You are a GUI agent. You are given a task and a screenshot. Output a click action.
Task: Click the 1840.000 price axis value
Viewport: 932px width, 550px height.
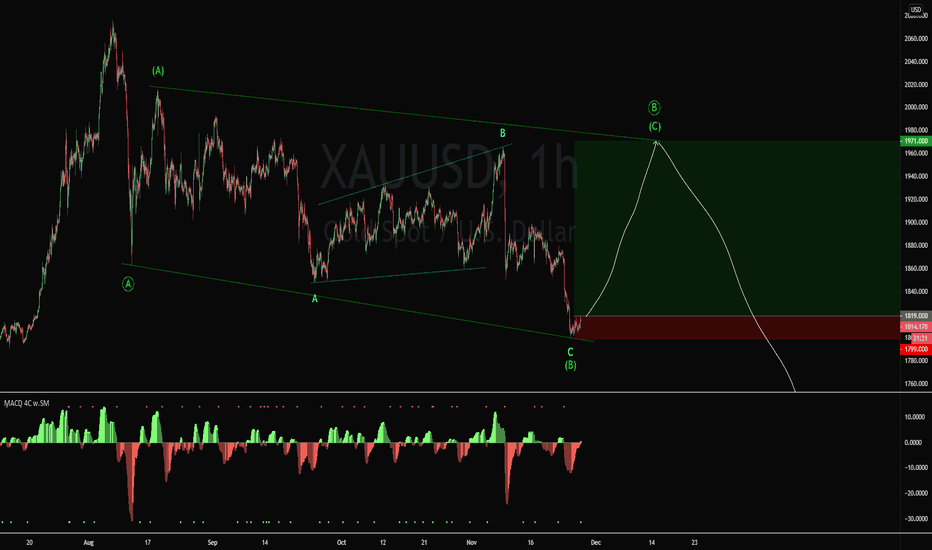(916, 292)
